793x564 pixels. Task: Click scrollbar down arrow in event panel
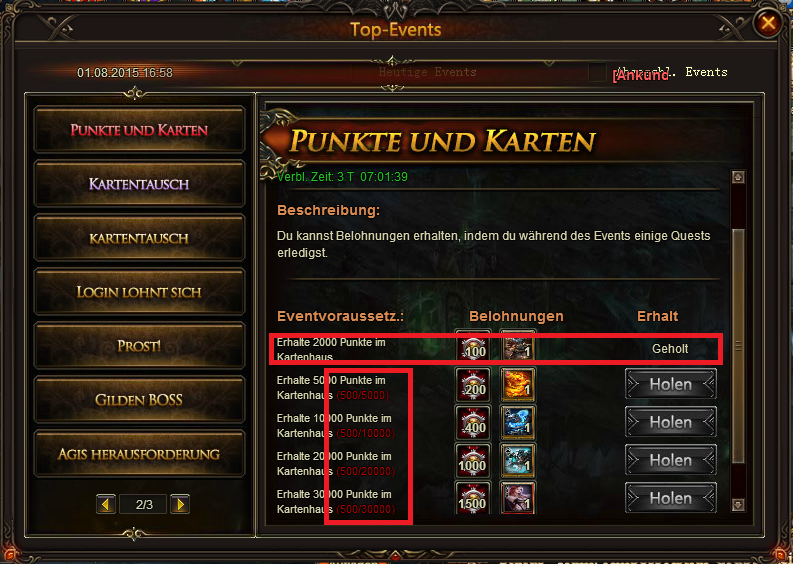point(738,505)
